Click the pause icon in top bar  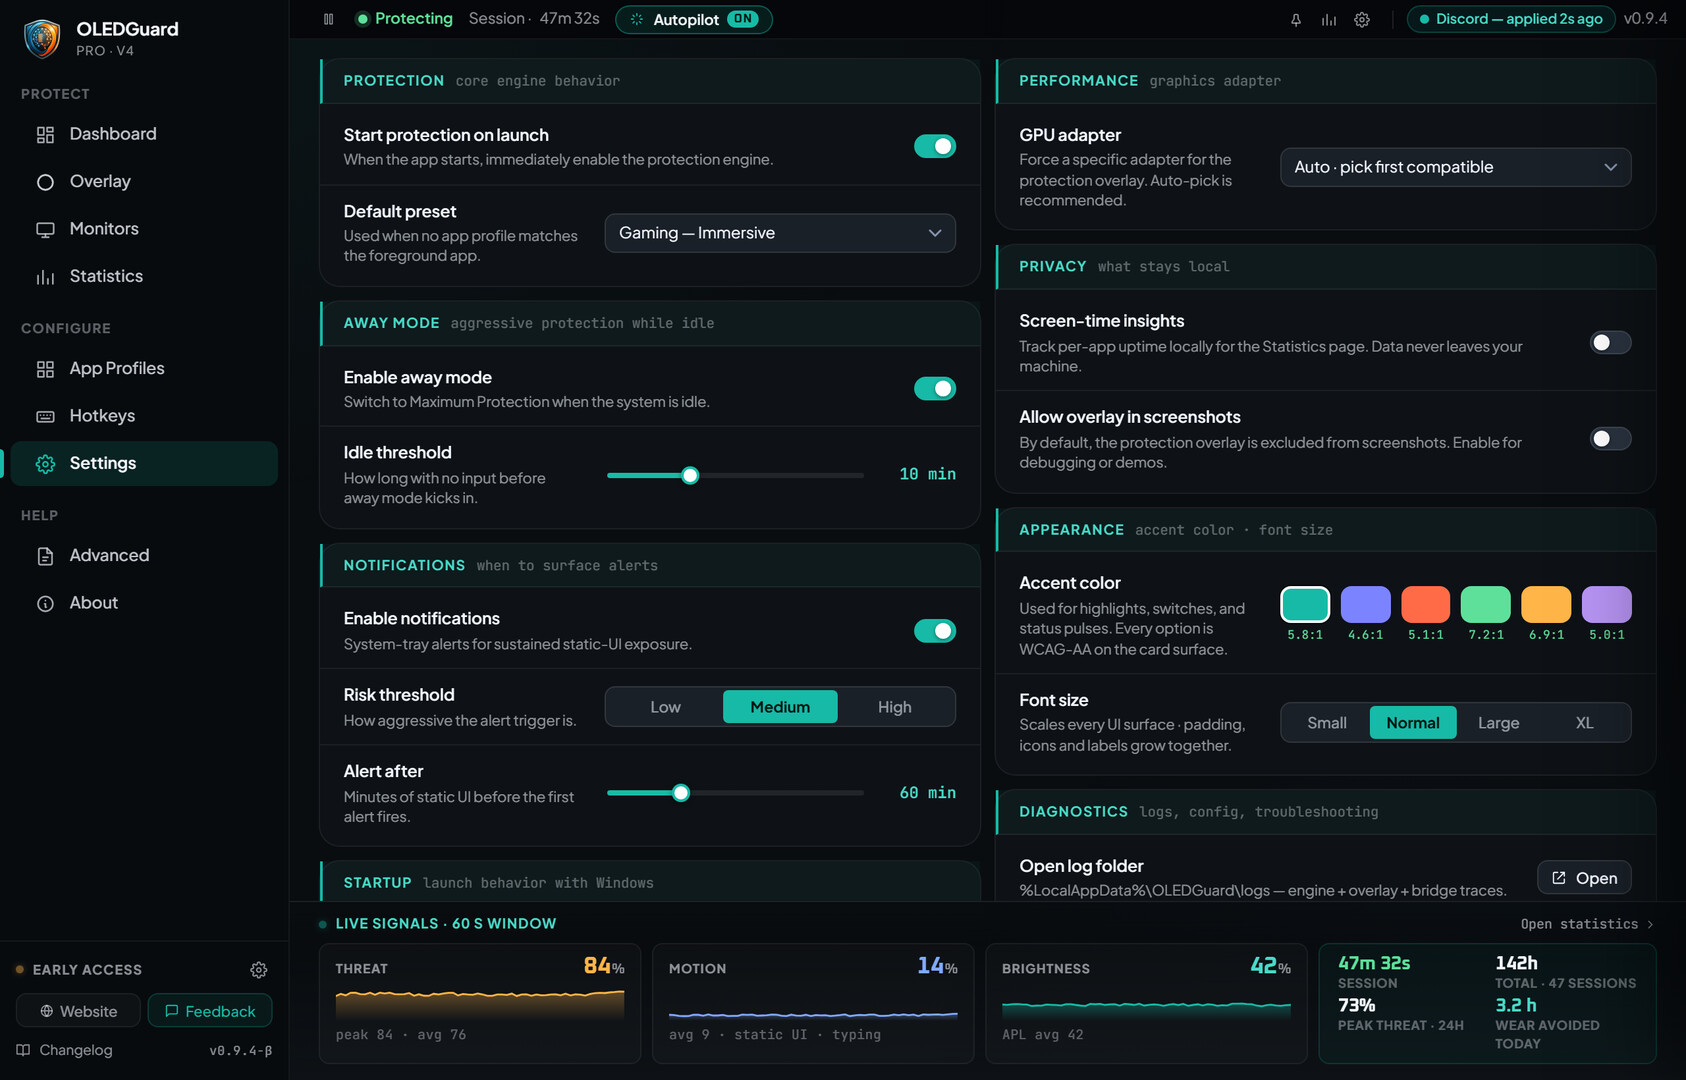328,19
